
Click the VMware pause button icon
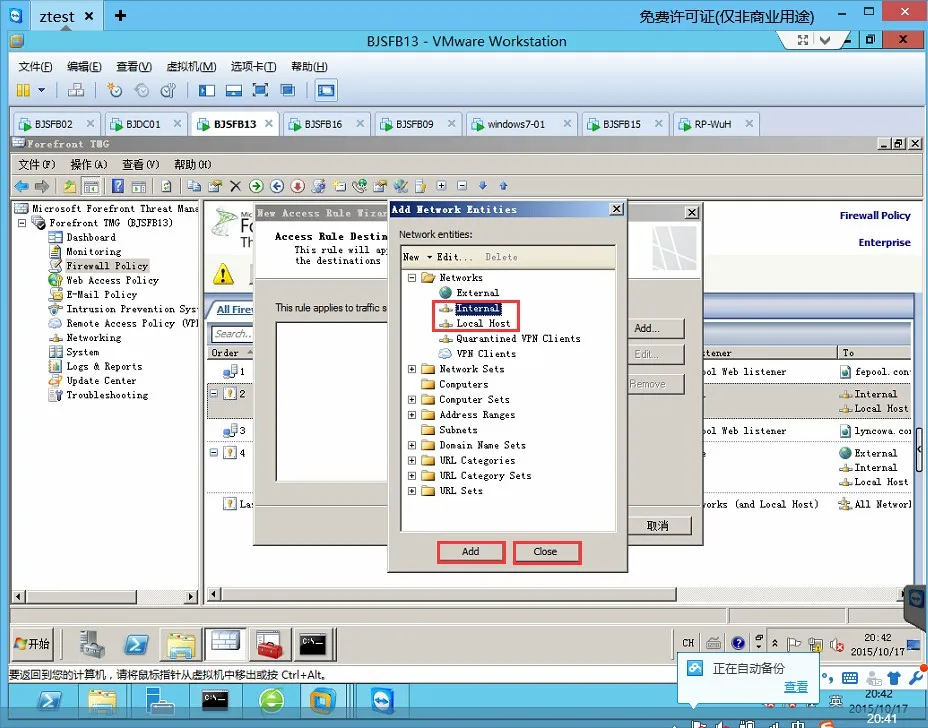(x=23, y=90)
